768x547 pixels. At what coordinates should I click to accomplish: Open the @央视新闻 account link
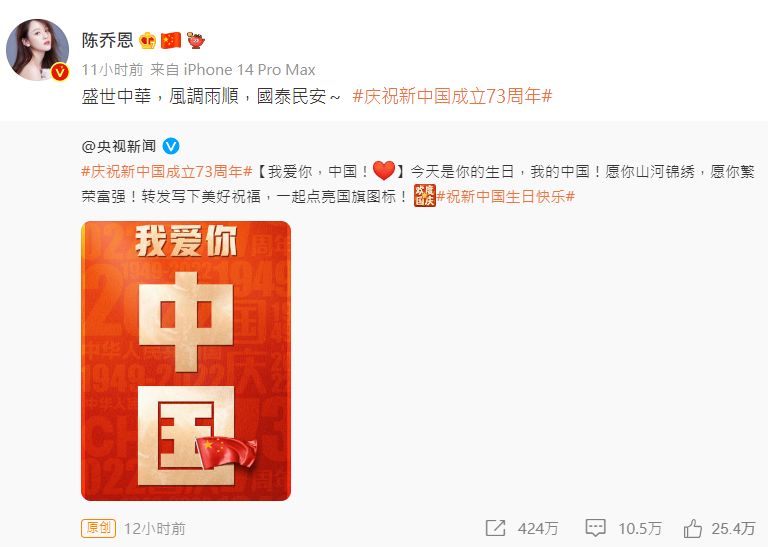click(x=119, y=146)
